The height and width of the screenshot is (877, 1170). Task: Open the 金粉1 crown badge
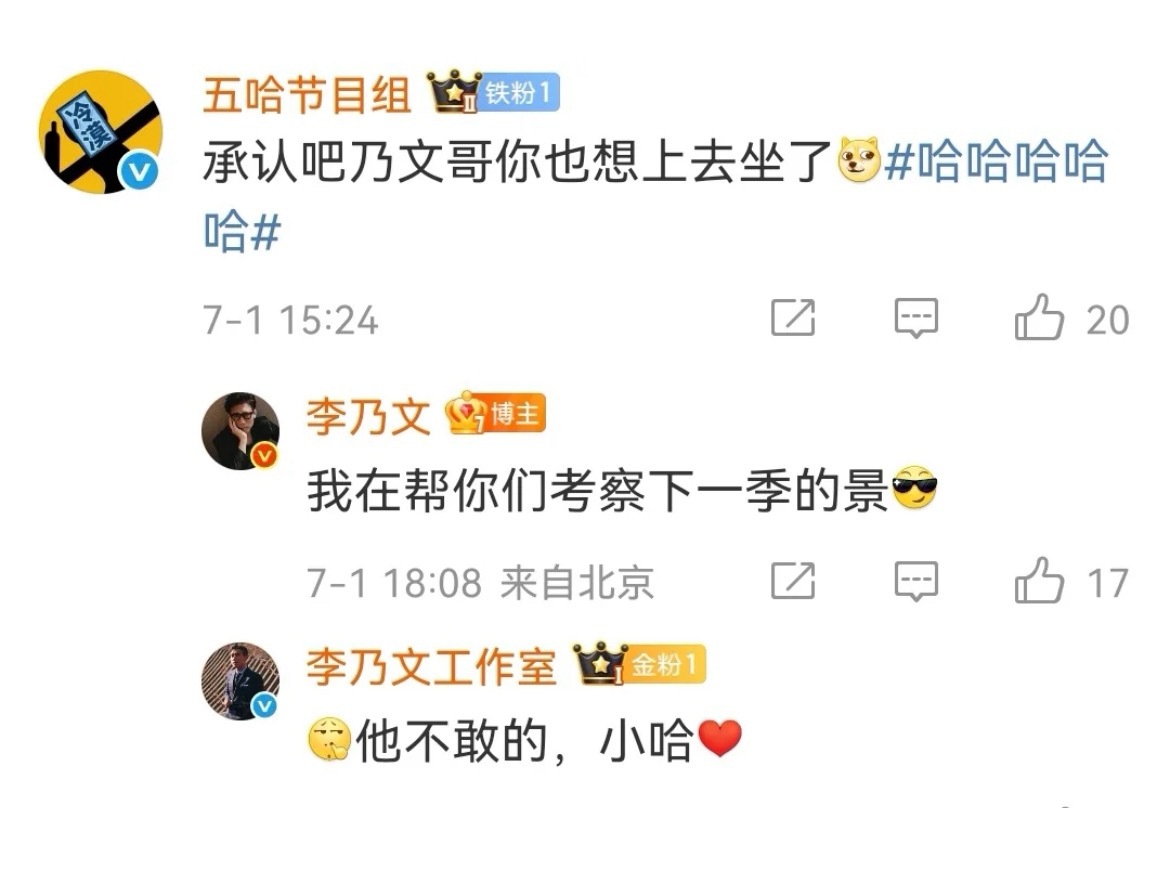(639, 664)
